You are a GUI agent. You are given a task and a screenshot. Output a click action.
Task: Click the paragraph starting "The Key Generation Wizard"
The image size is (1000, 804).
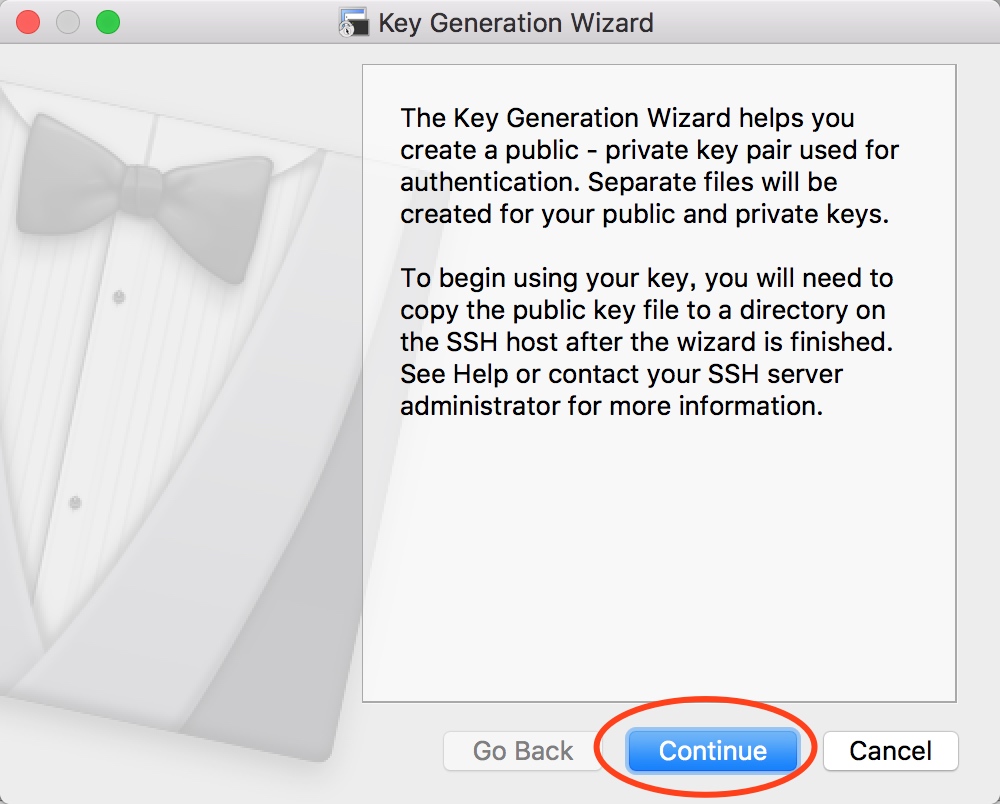point(649,166)
